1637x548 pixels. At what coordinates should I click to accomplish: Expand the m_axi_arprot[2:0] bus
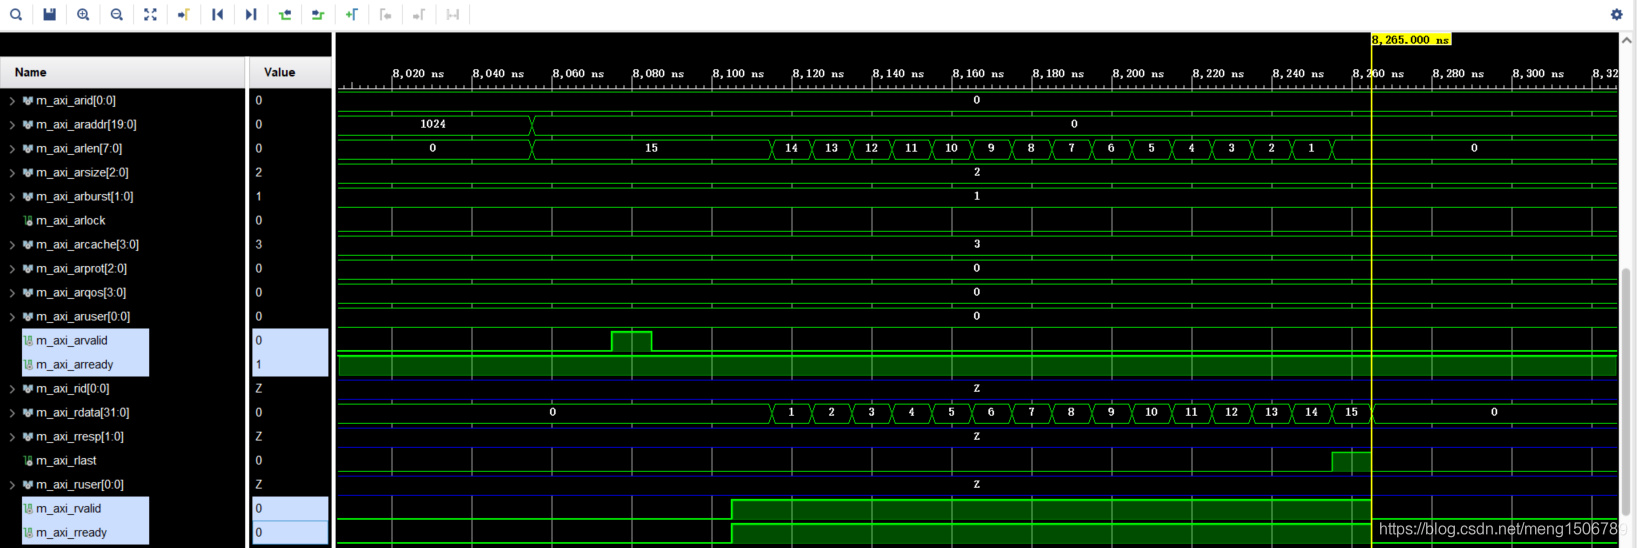coord(12,269)
